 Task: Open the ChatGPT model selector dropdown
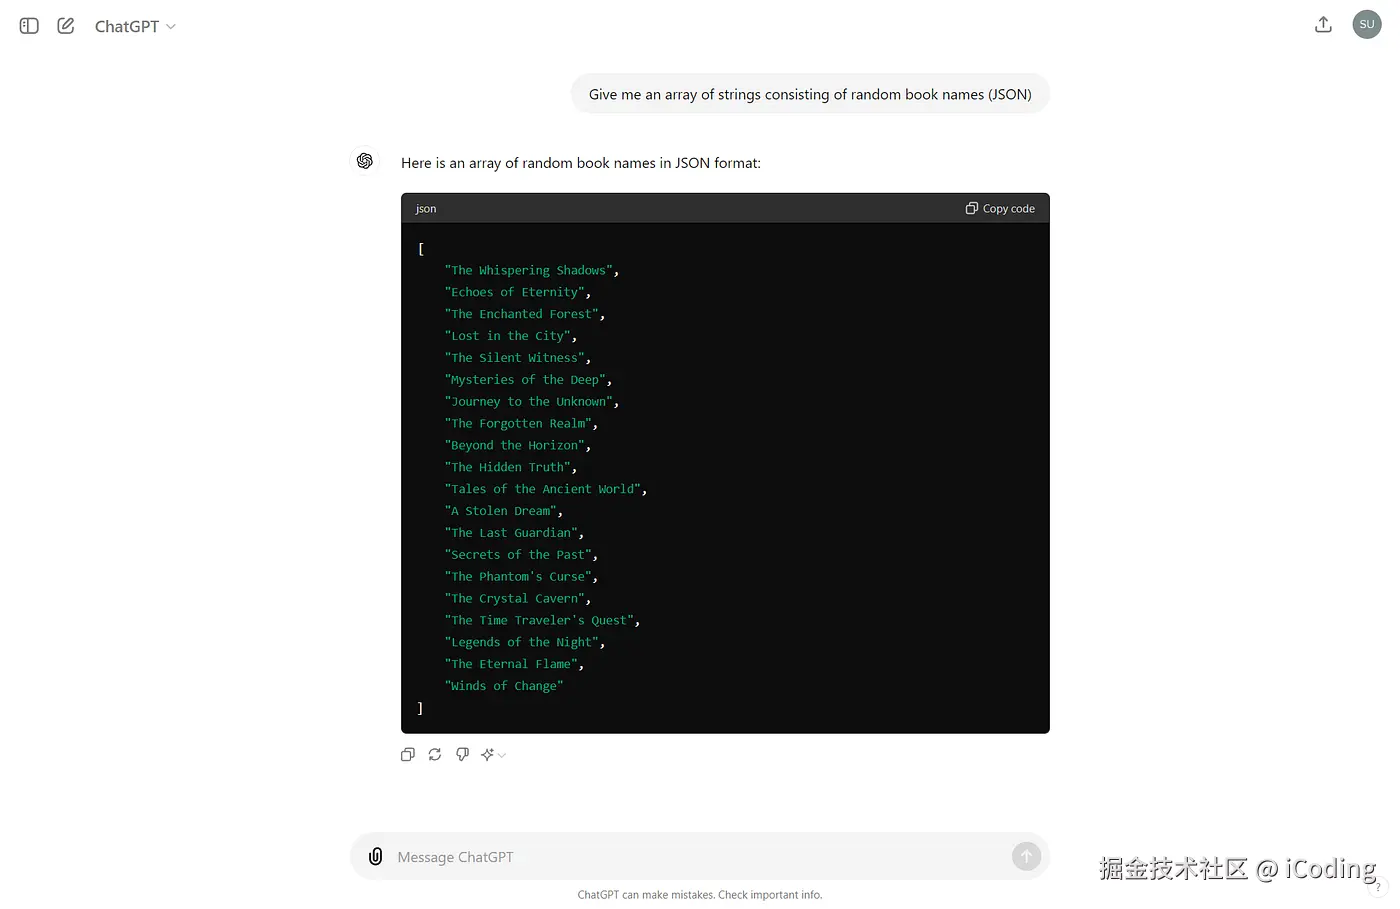click(x=135, y=26)
